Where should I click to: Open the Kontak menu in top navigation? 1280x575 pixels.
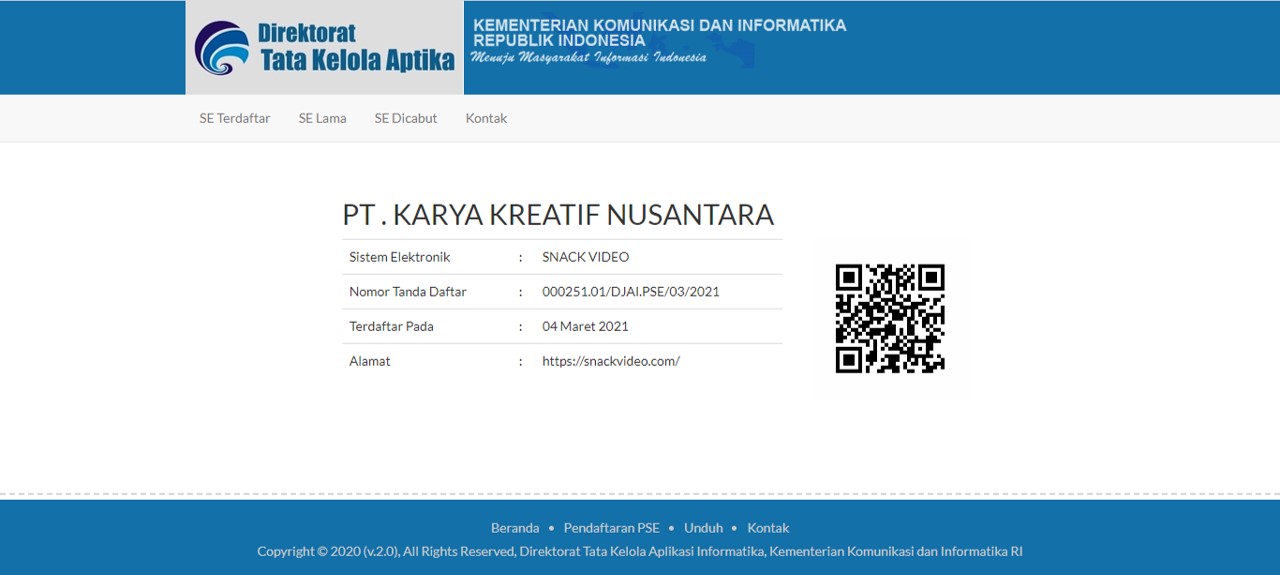486,118
